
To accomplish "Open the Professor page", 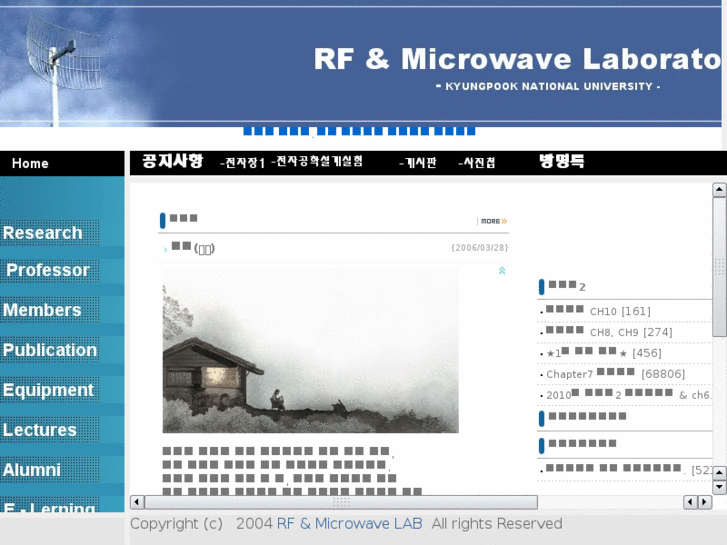I will (x=50, y=270).
